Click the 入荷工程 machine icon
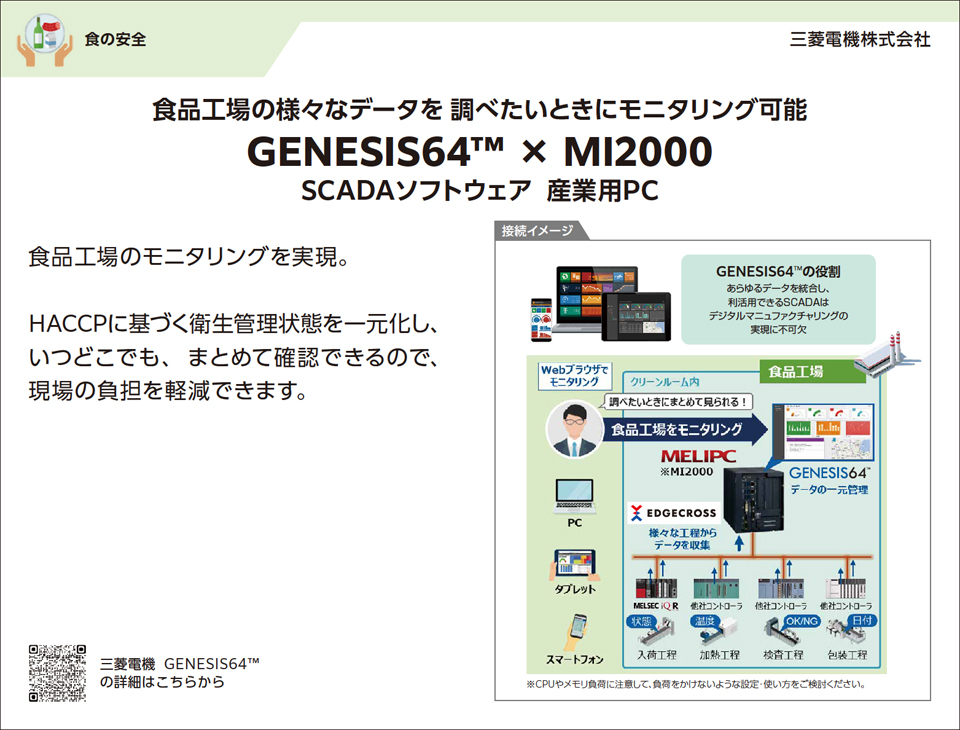This screenshot has width=960, height=730. (658, 632)
